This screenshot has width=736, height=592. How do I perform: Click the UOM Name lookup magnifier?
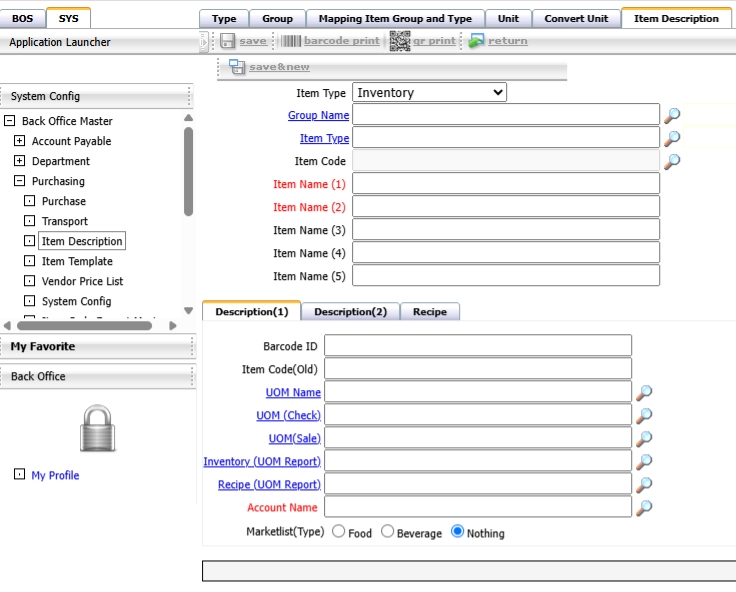click(644, 392)
